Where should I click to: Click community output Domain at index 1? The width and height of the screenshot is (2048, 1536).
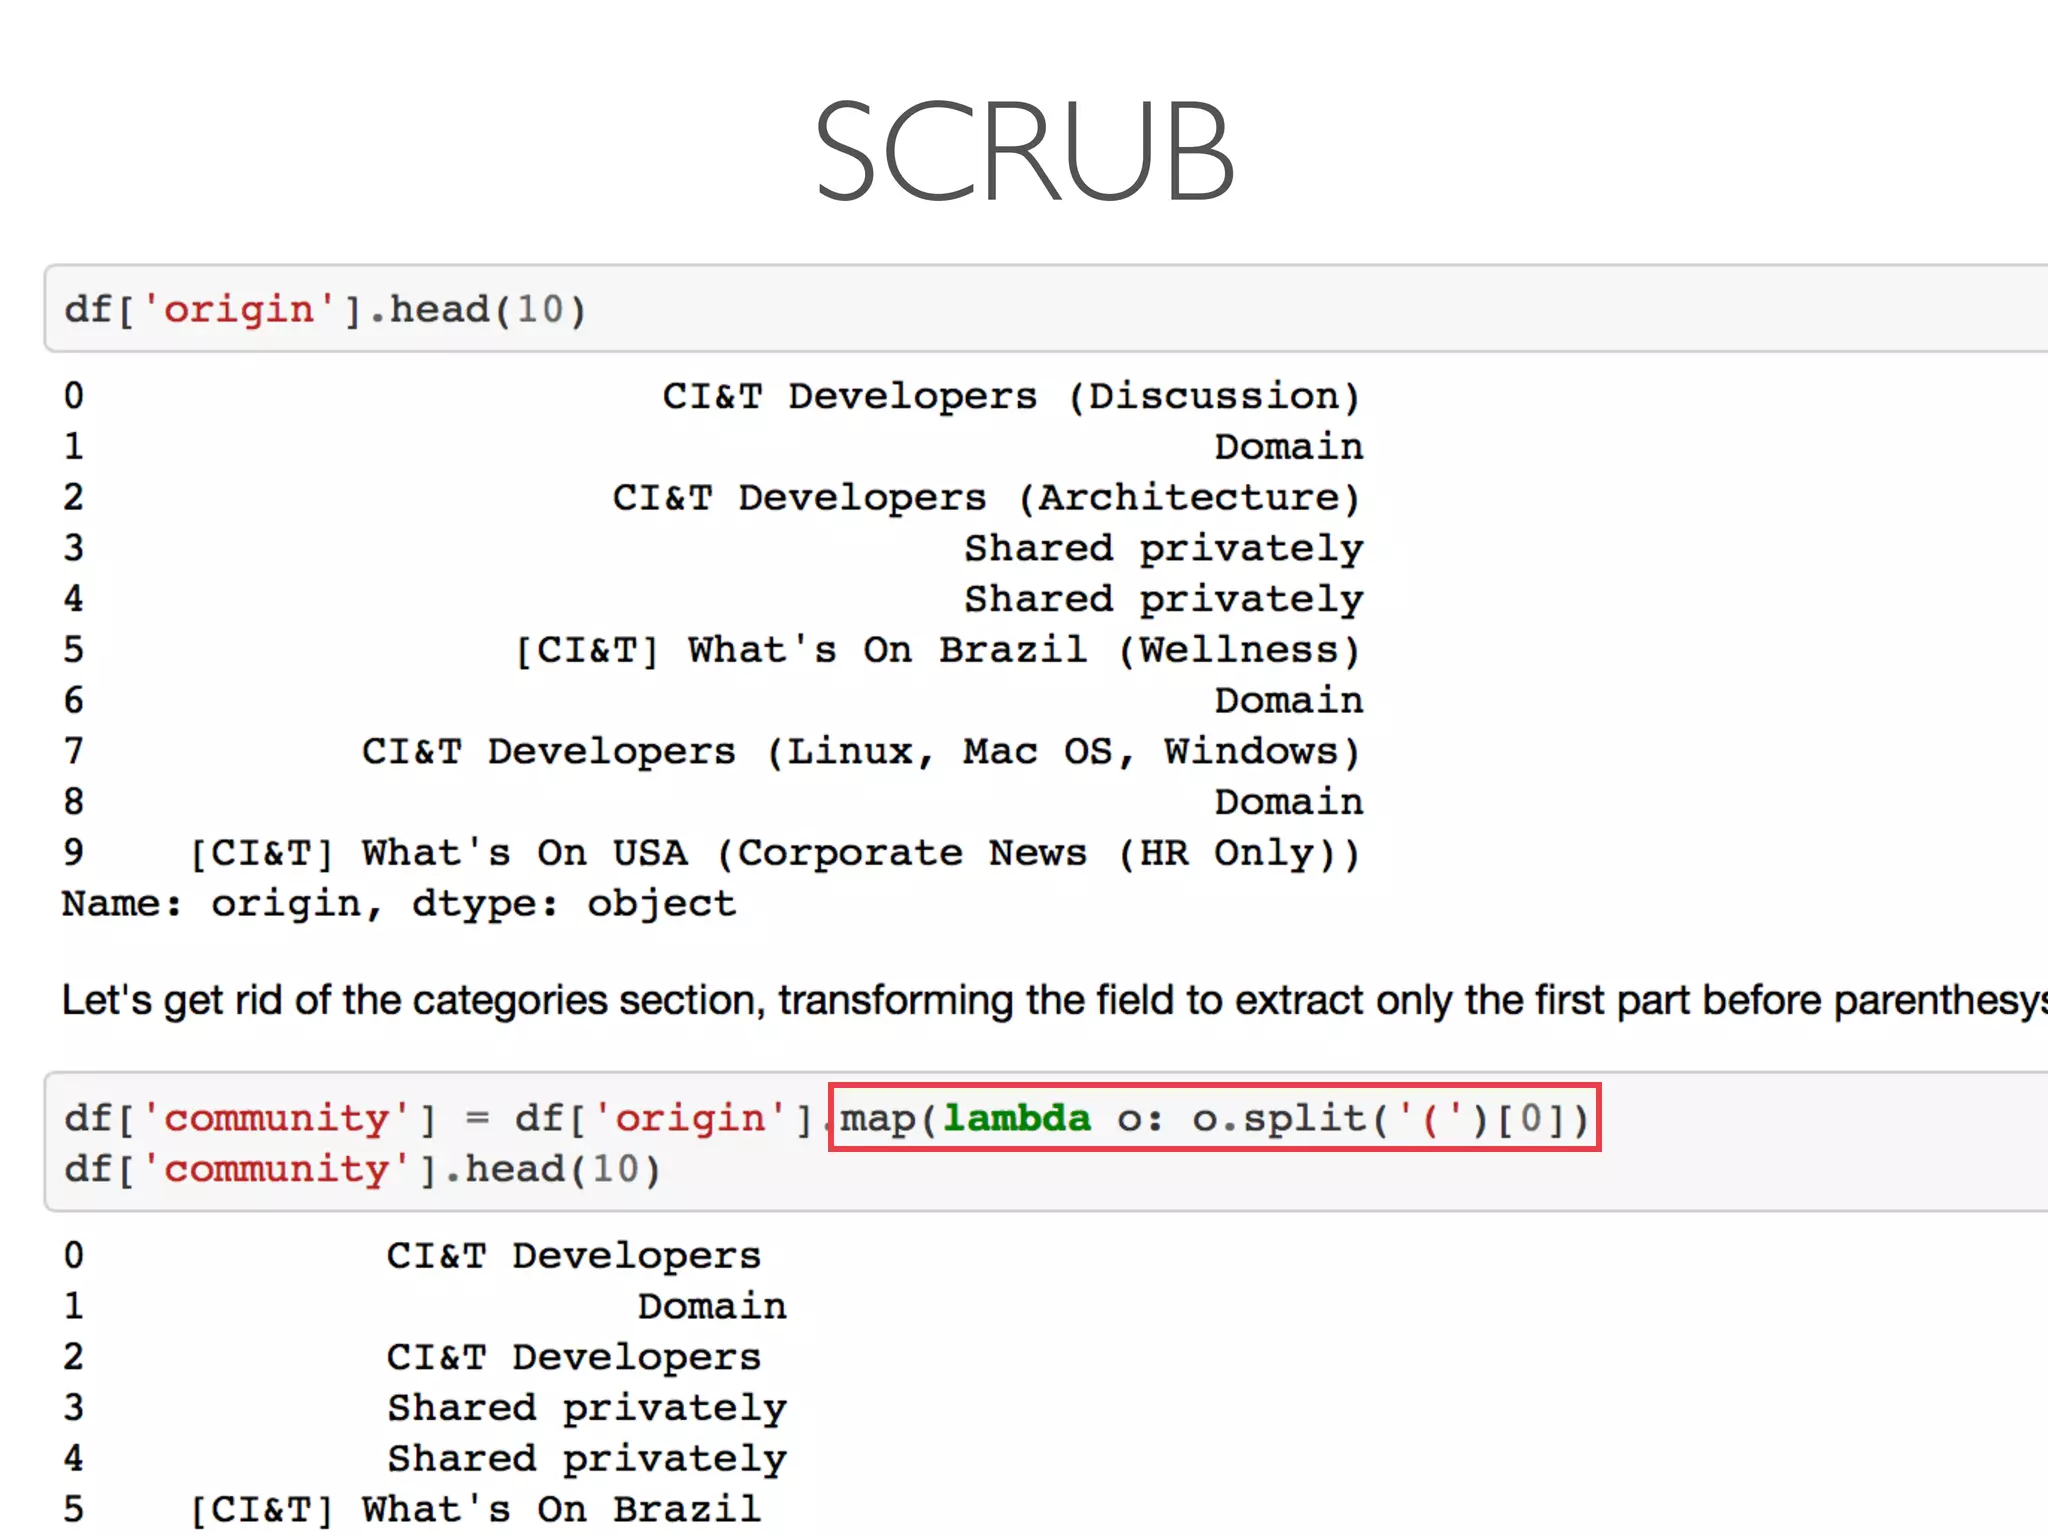tap(712, 1306)
